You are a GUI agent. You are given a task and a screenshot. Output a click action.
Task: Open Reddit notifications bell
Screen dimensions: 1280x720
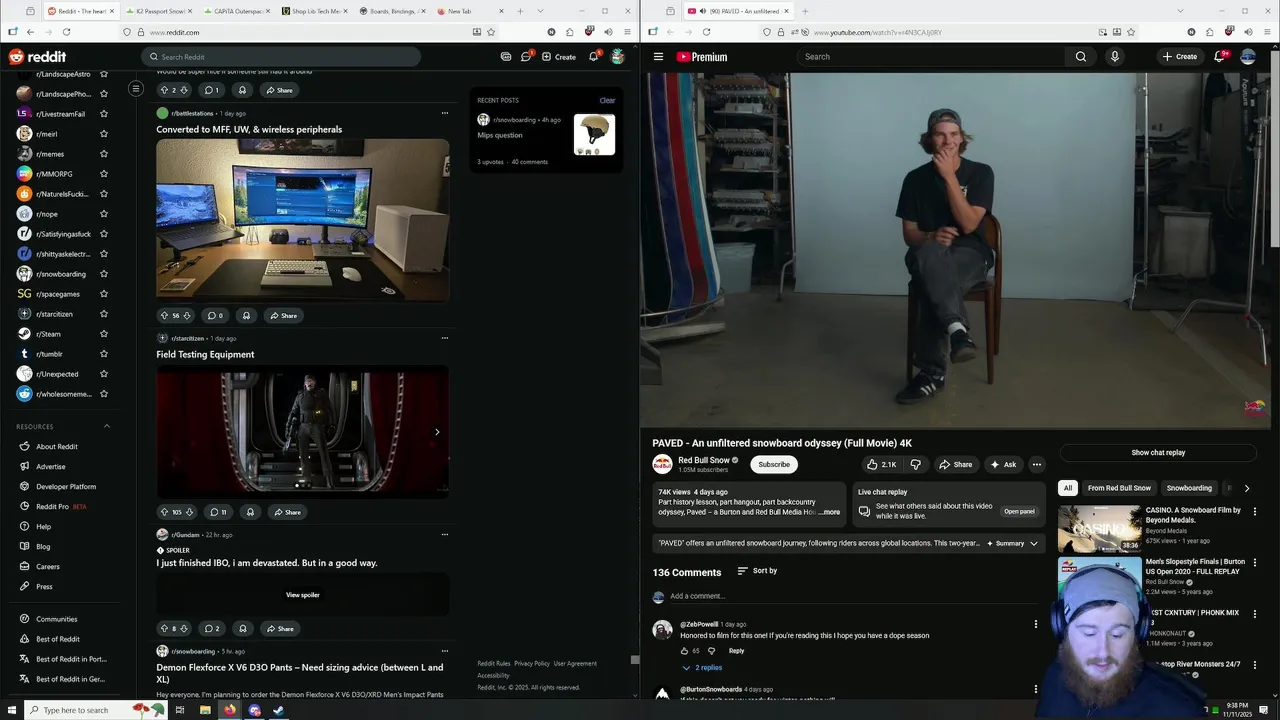pos(593,57)
